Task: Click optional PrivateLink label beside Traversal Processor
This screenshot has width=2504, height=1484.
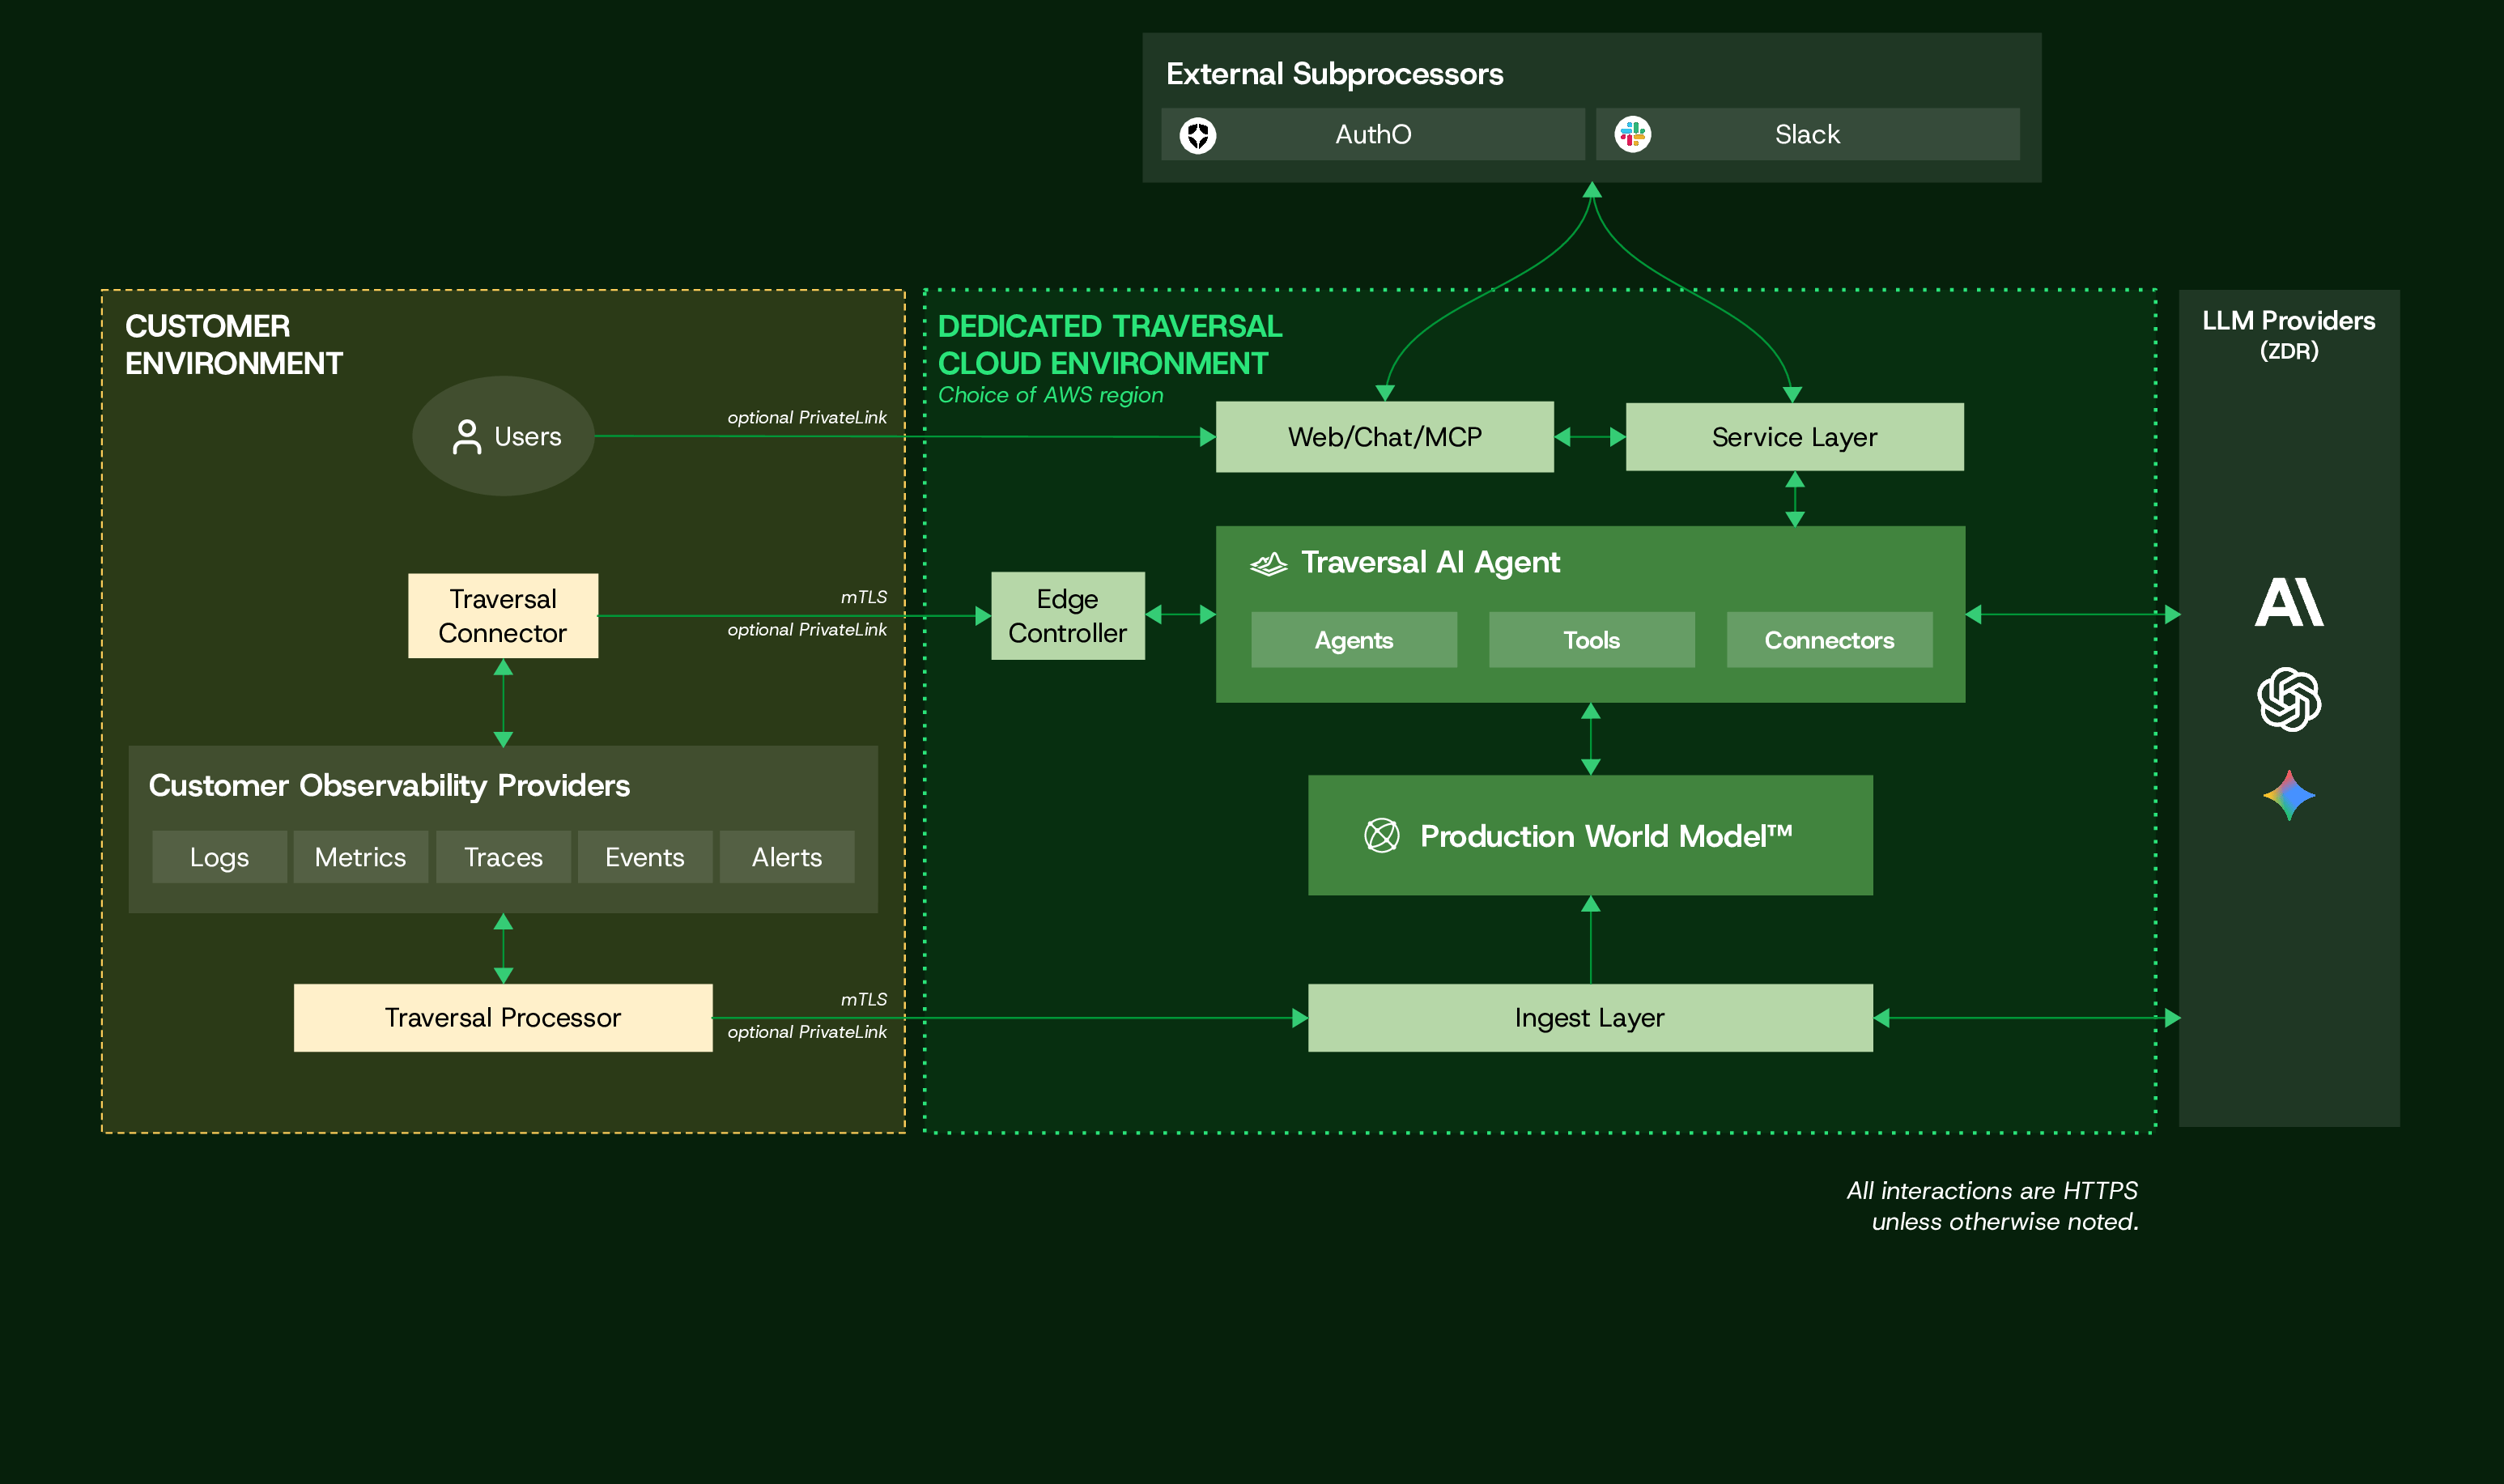Action: [807, 1031]
